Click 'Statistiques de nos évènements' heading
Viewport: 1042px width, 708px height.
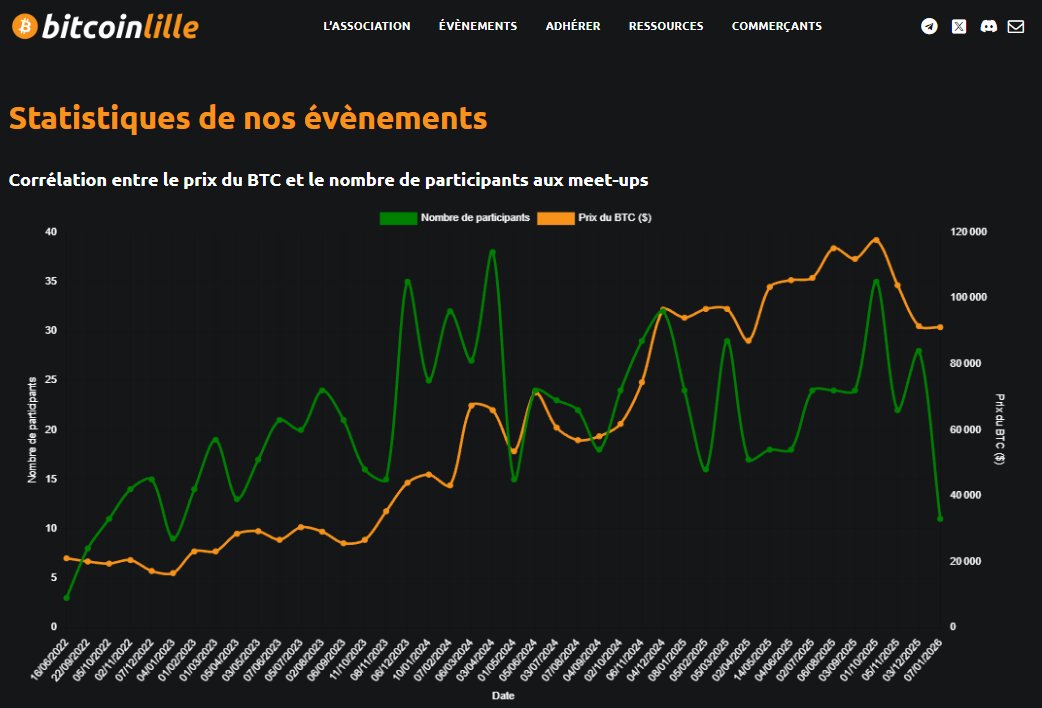pyautogui.click(x=248, y=118)
